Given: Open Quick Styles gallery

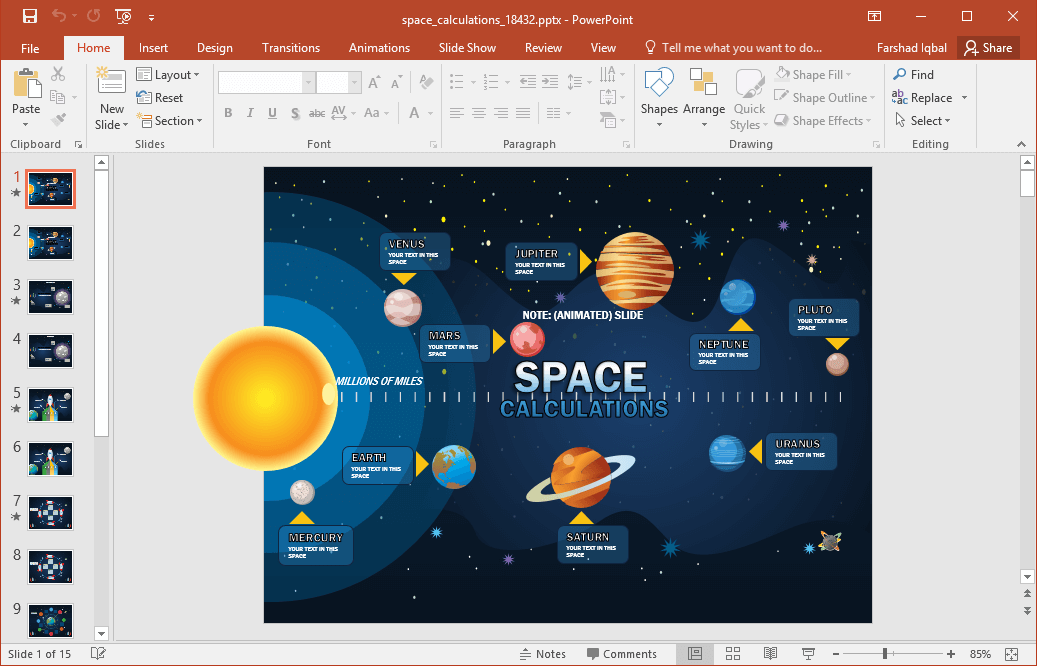Looking at the screenshot, I should [749, 99].
